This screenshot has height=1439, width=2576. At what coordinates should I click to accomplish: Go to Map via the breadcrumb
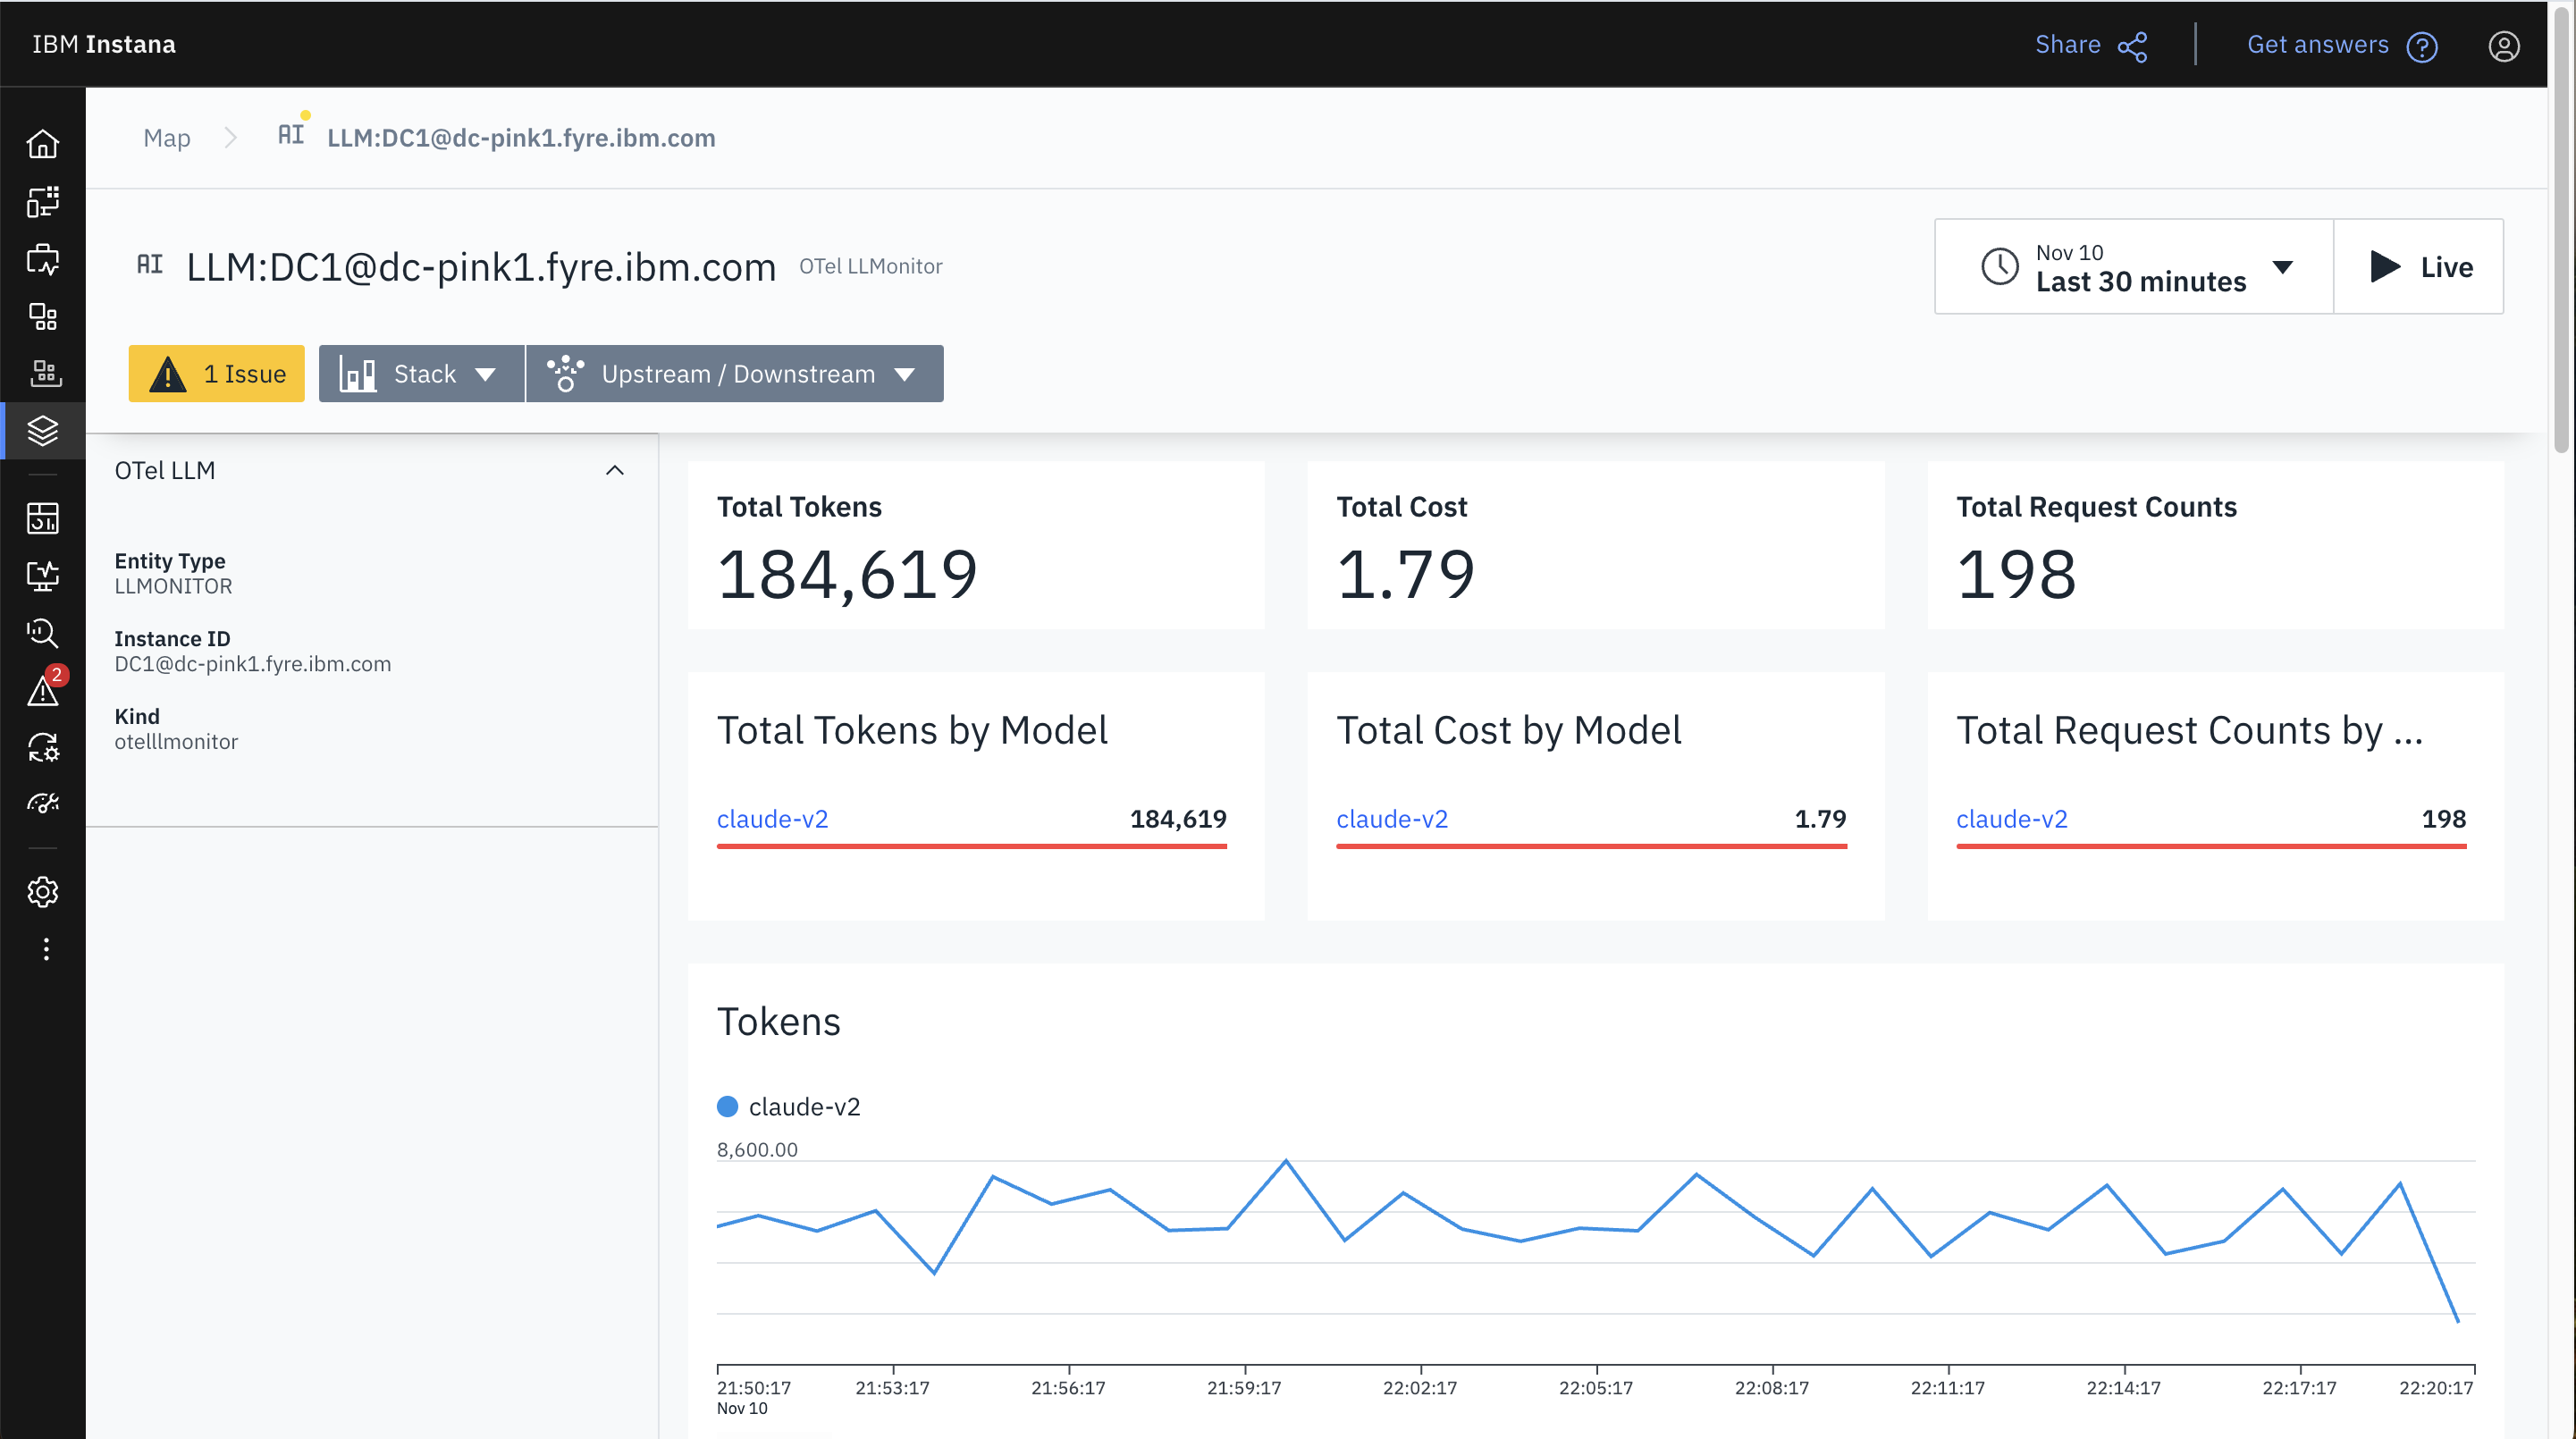(x=166, y=138)
